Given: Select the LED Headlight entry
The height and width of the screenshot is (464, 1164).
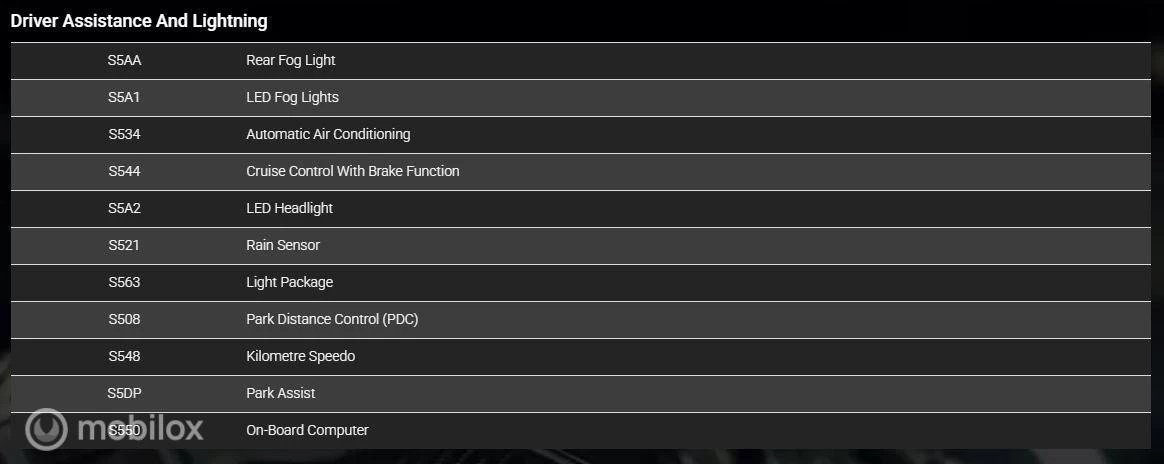Looking at the screenshot, I should tap(289, 208).
